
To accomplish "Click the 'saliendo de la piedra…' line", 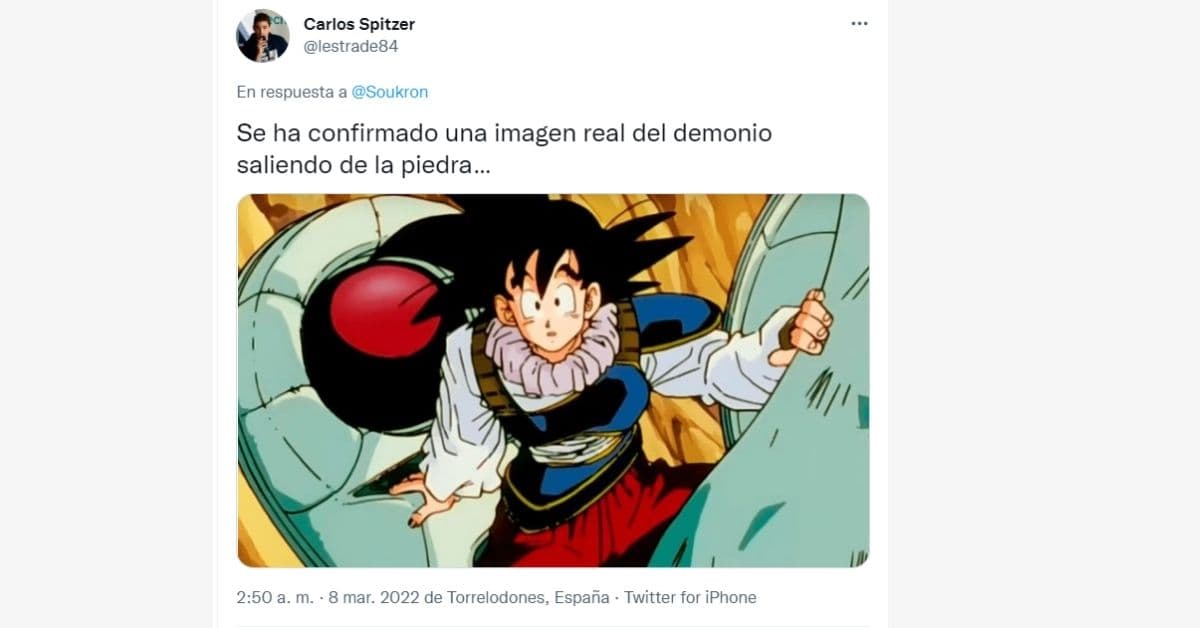I will [364, 166].
